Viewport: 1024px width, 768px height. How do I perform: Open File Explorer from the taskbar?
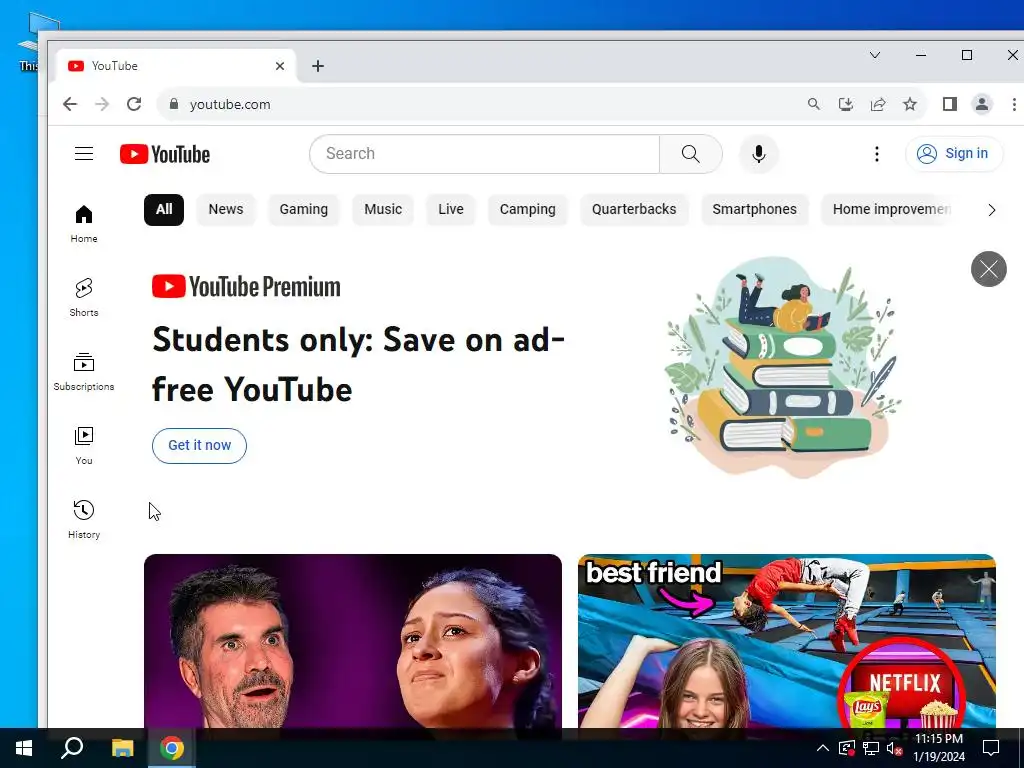click(x=122, y=748)
